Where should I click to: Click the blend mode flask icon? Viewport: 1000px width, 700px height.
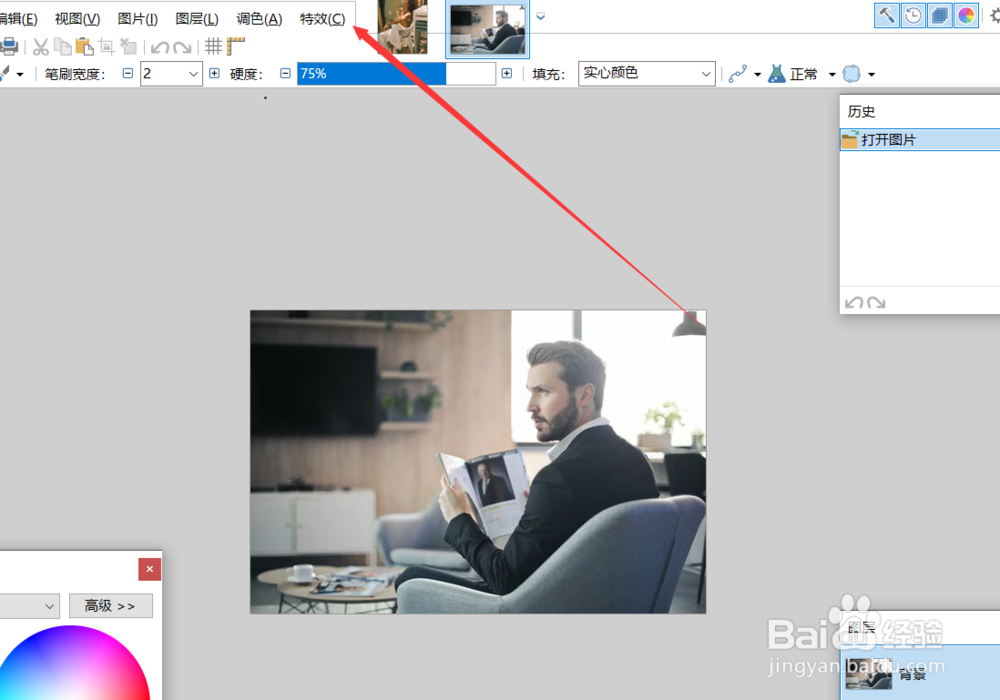777,74
